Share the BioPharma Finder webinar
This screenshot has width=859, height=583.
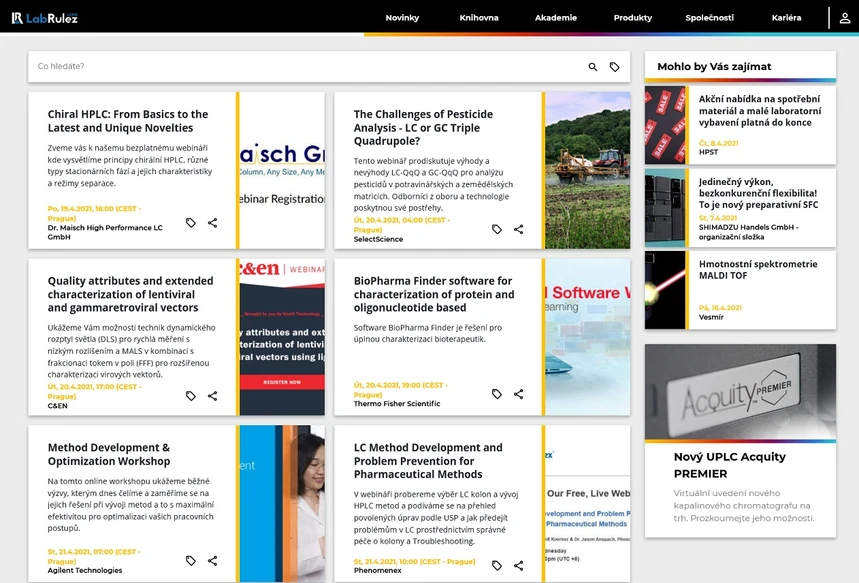(x=519, y=393)
